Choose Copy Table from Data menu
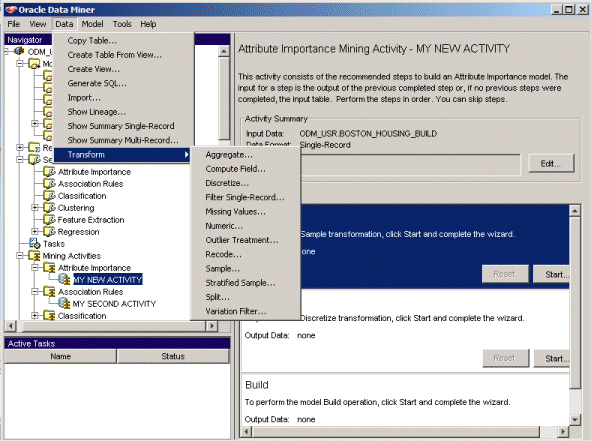591x441 pixels. [124, 40]
